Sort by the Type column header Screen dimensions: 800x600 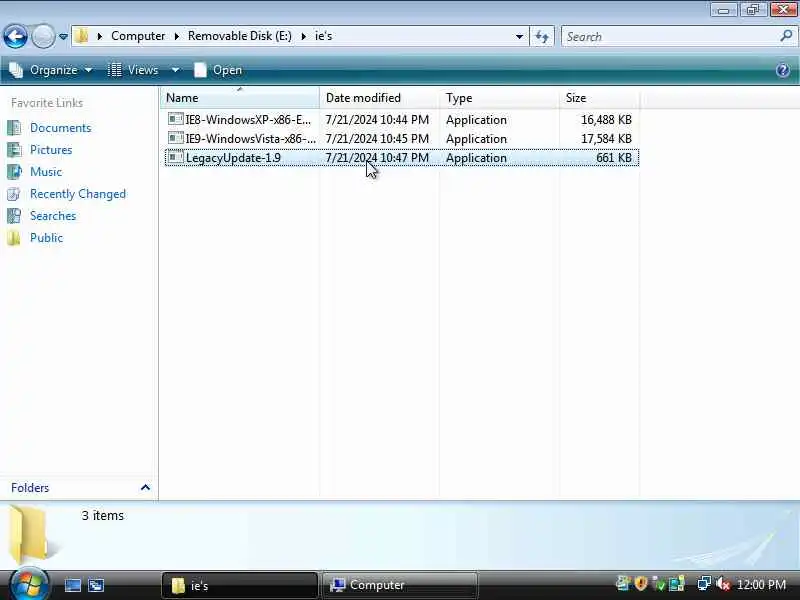pos(499,97)
